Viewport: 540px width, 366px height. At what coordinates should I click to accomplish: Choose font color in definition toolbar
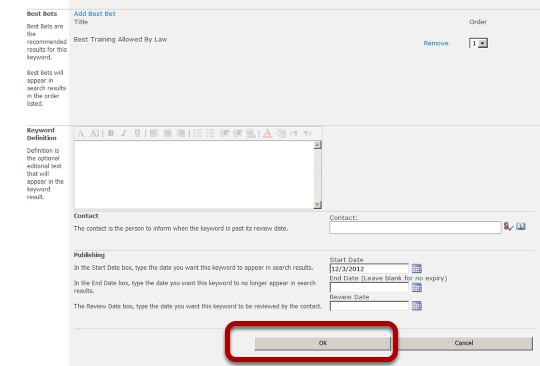coord(267,134)
